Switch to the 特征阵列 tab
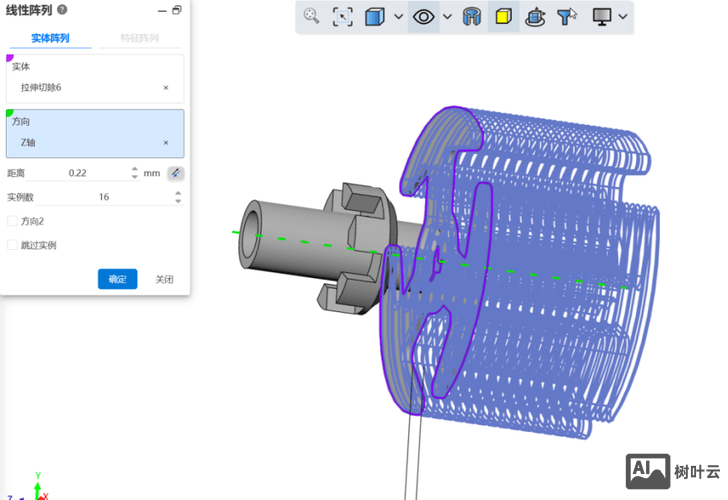Viewport: 728px width, 500px height. pyautogui.click(x=139, y=39)
